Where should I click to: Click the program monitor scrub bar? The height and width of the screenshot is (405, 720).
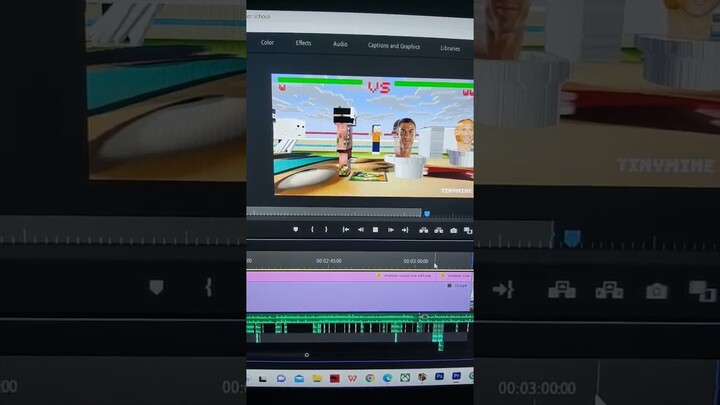point(334,212)
